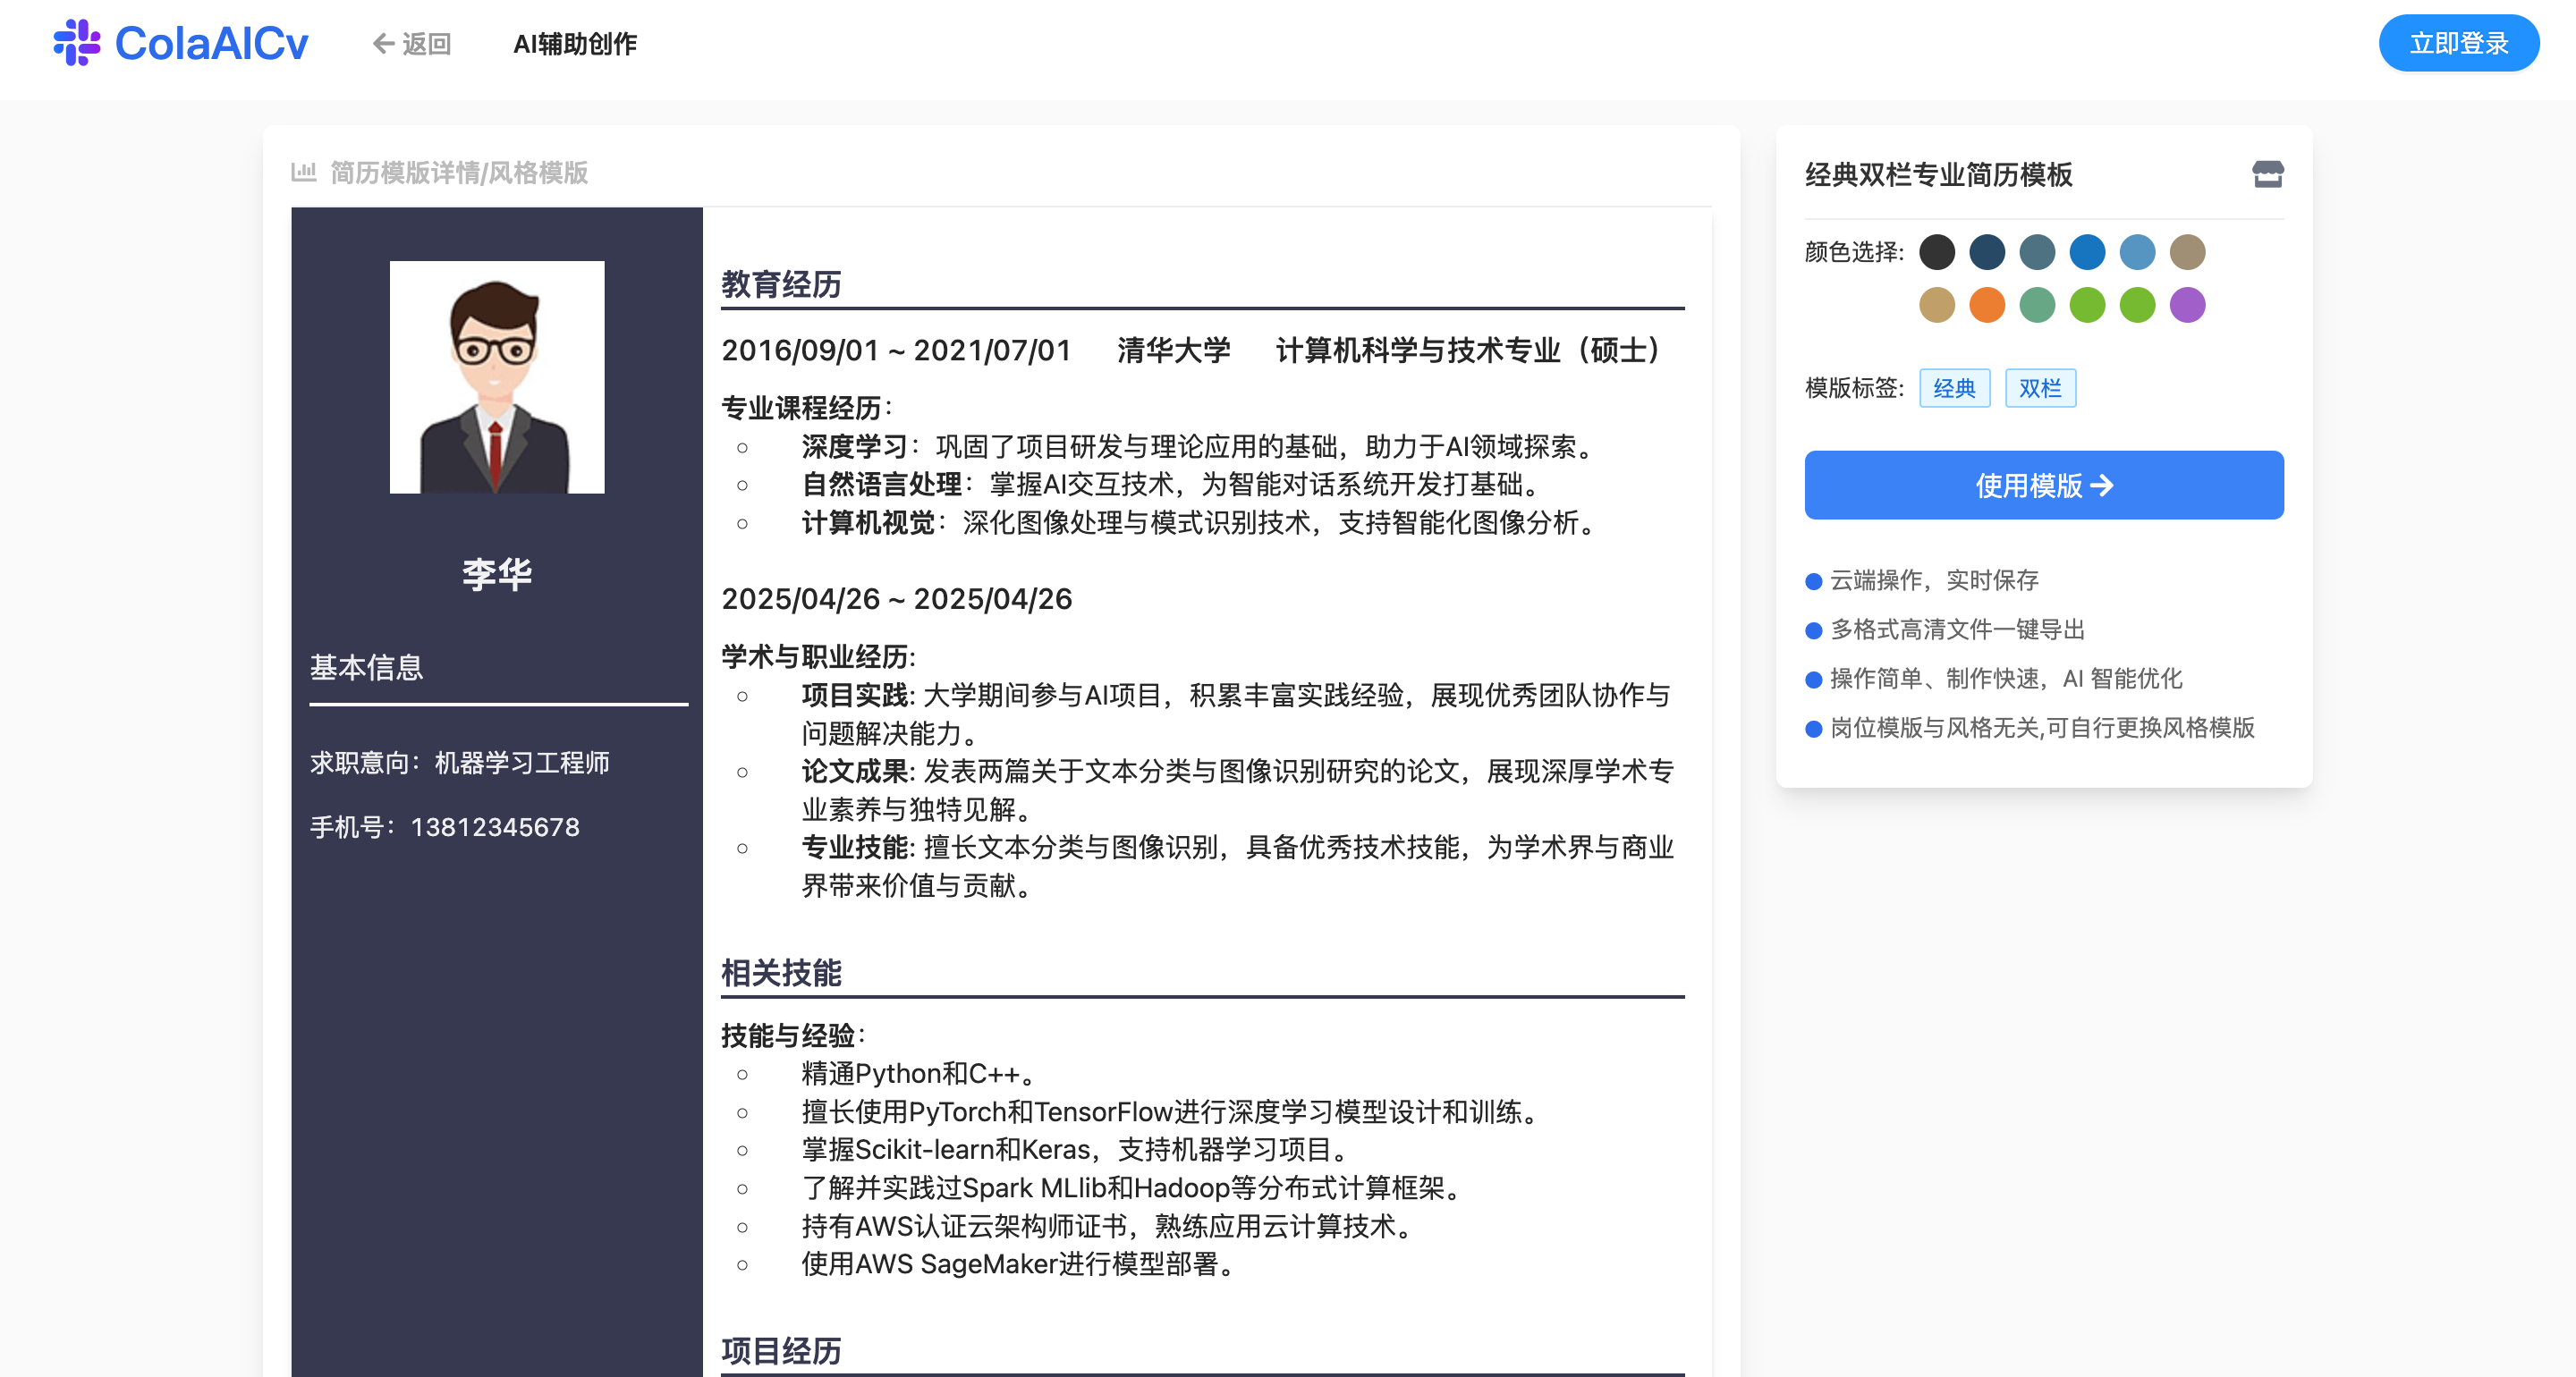Viewport: 2576px width, 1377px height.
Task: Click the ColaAICv logo icon
Action: pyautogui.click(x=76, y=43)
